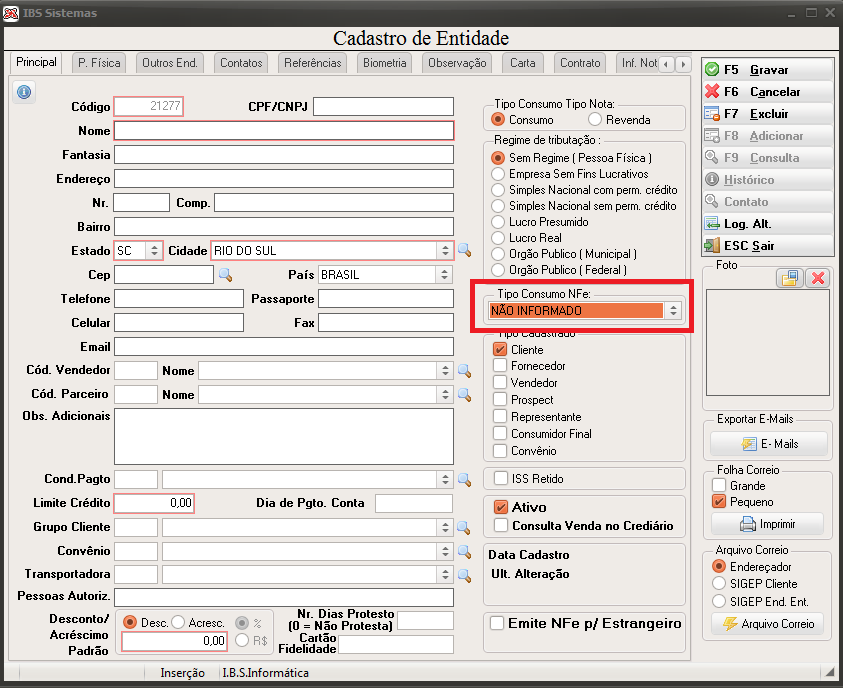
Task: Check the Consumidor Final checkbox
Action: [500, 433]
